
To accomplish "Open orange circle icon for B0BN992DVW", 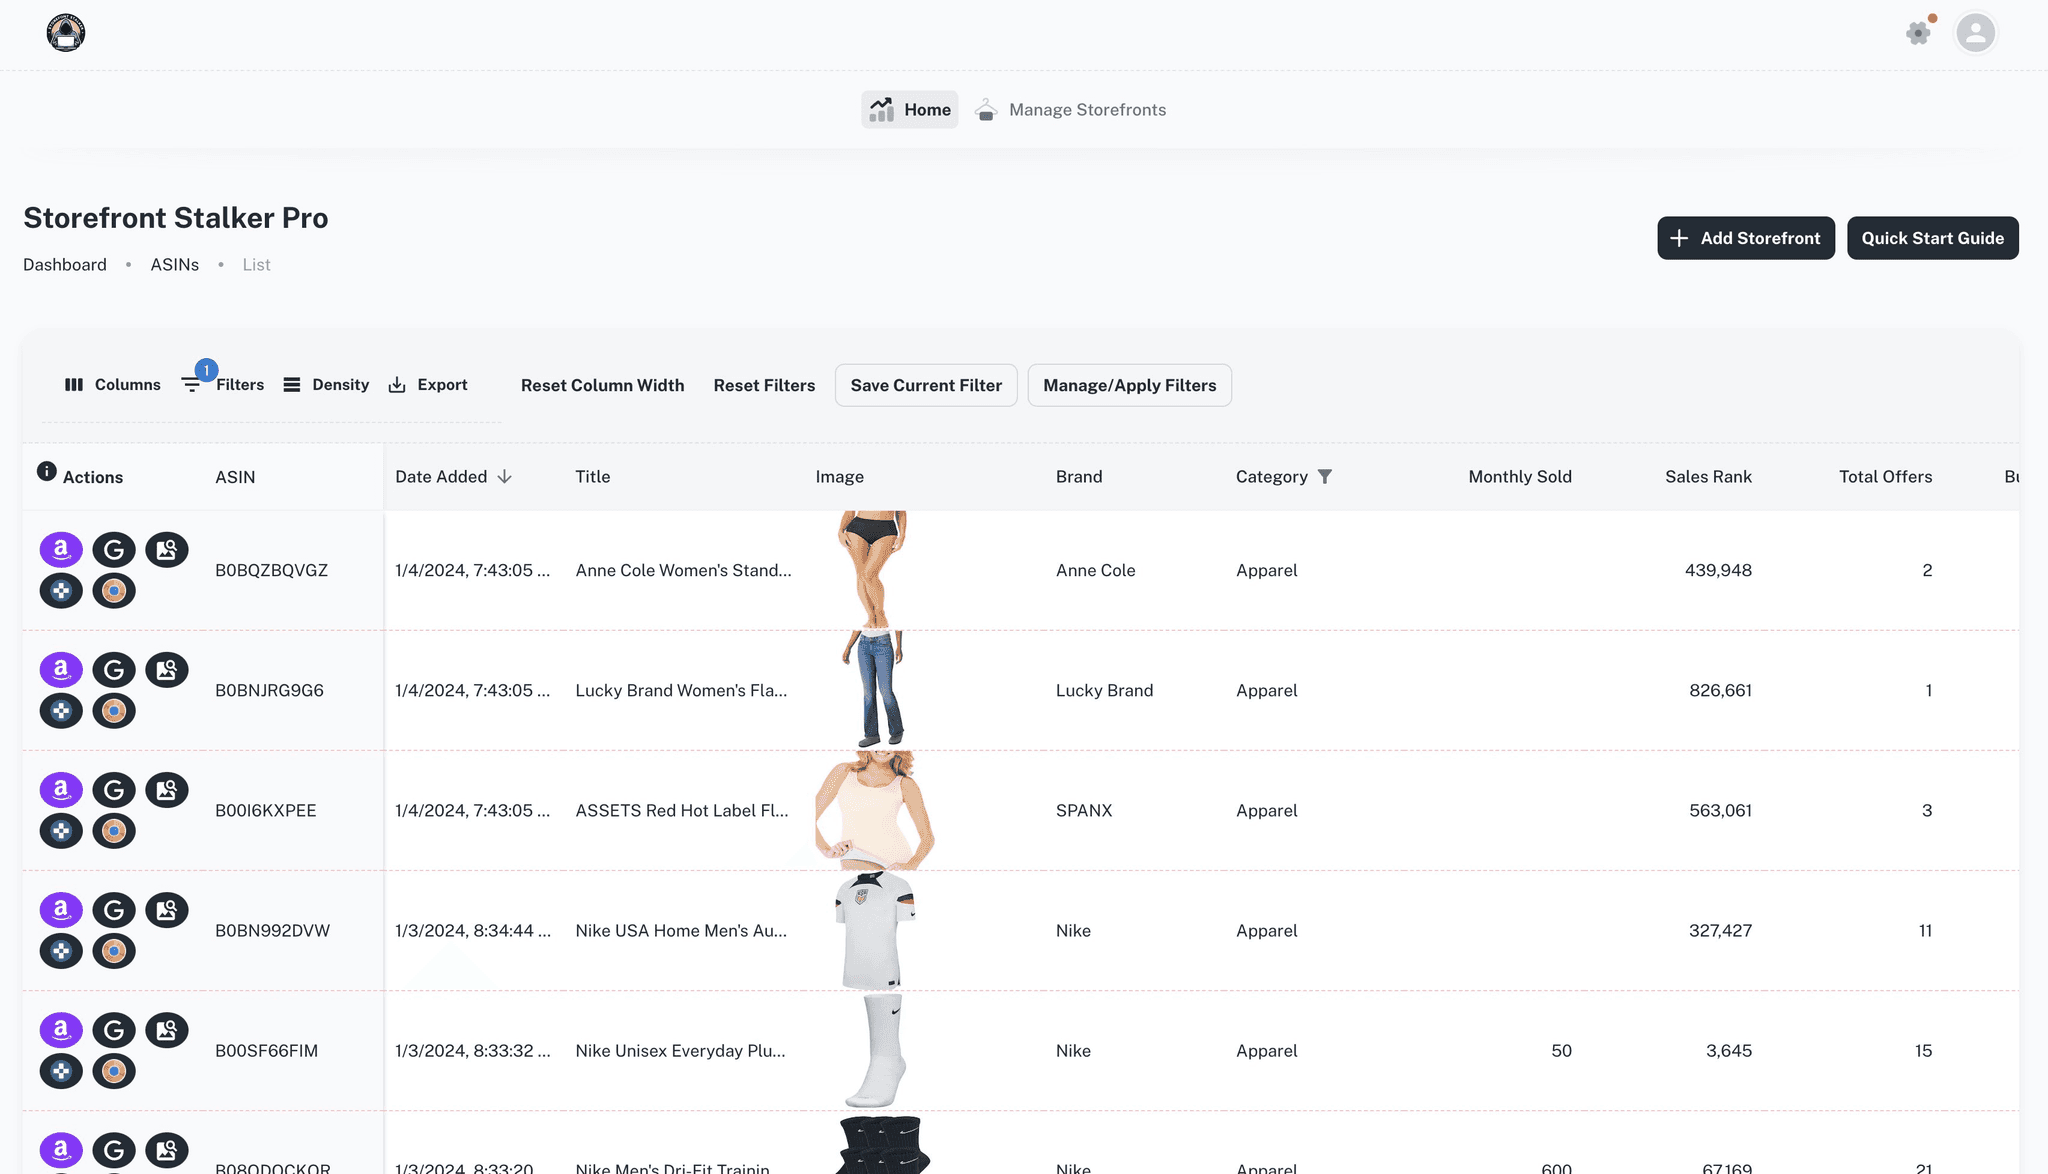I will [x=114, y=950].
